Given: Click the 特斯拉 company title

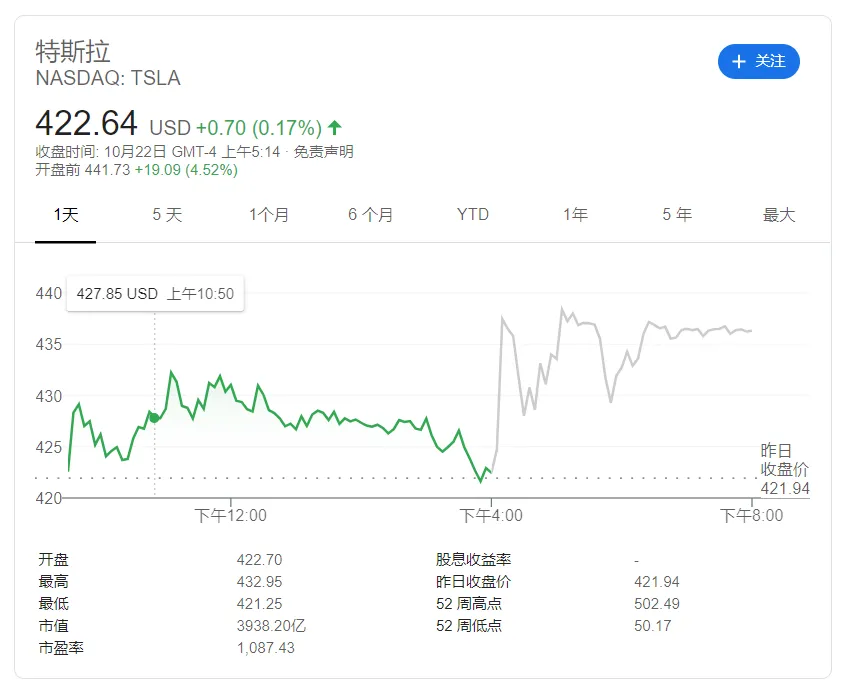Looking at the screenshot, I should (73, 52).
